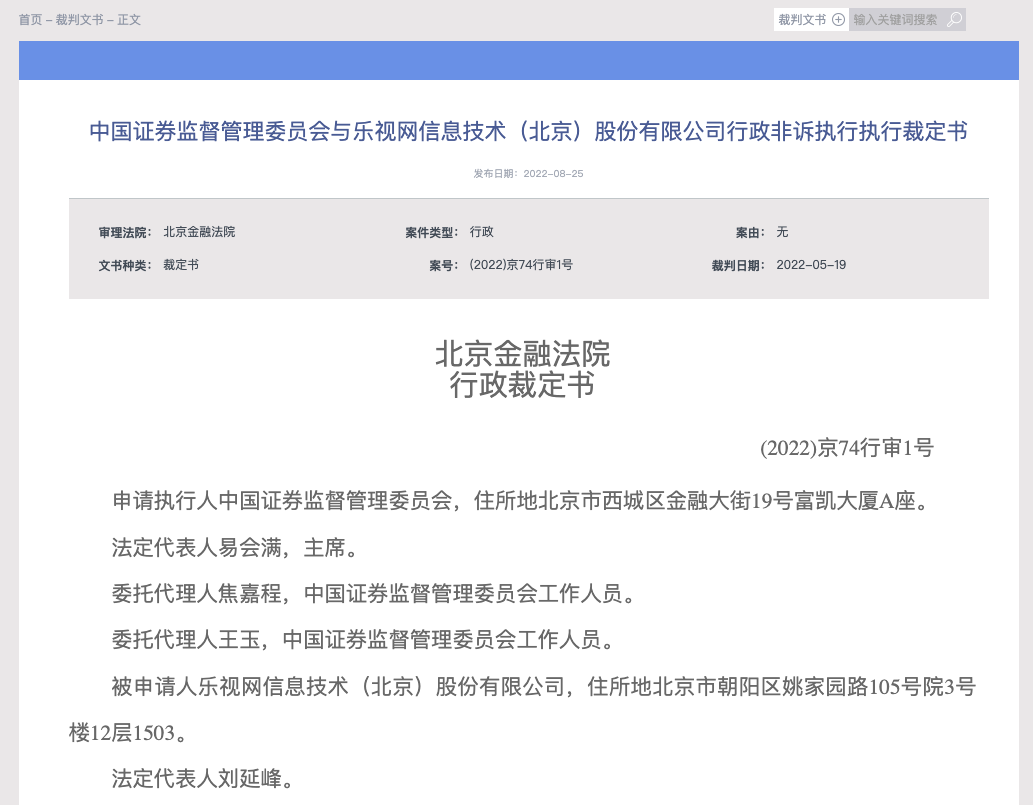Click document type value 裁定书
This screenshot has width=1033, height=805.
[x=181, y=265]
